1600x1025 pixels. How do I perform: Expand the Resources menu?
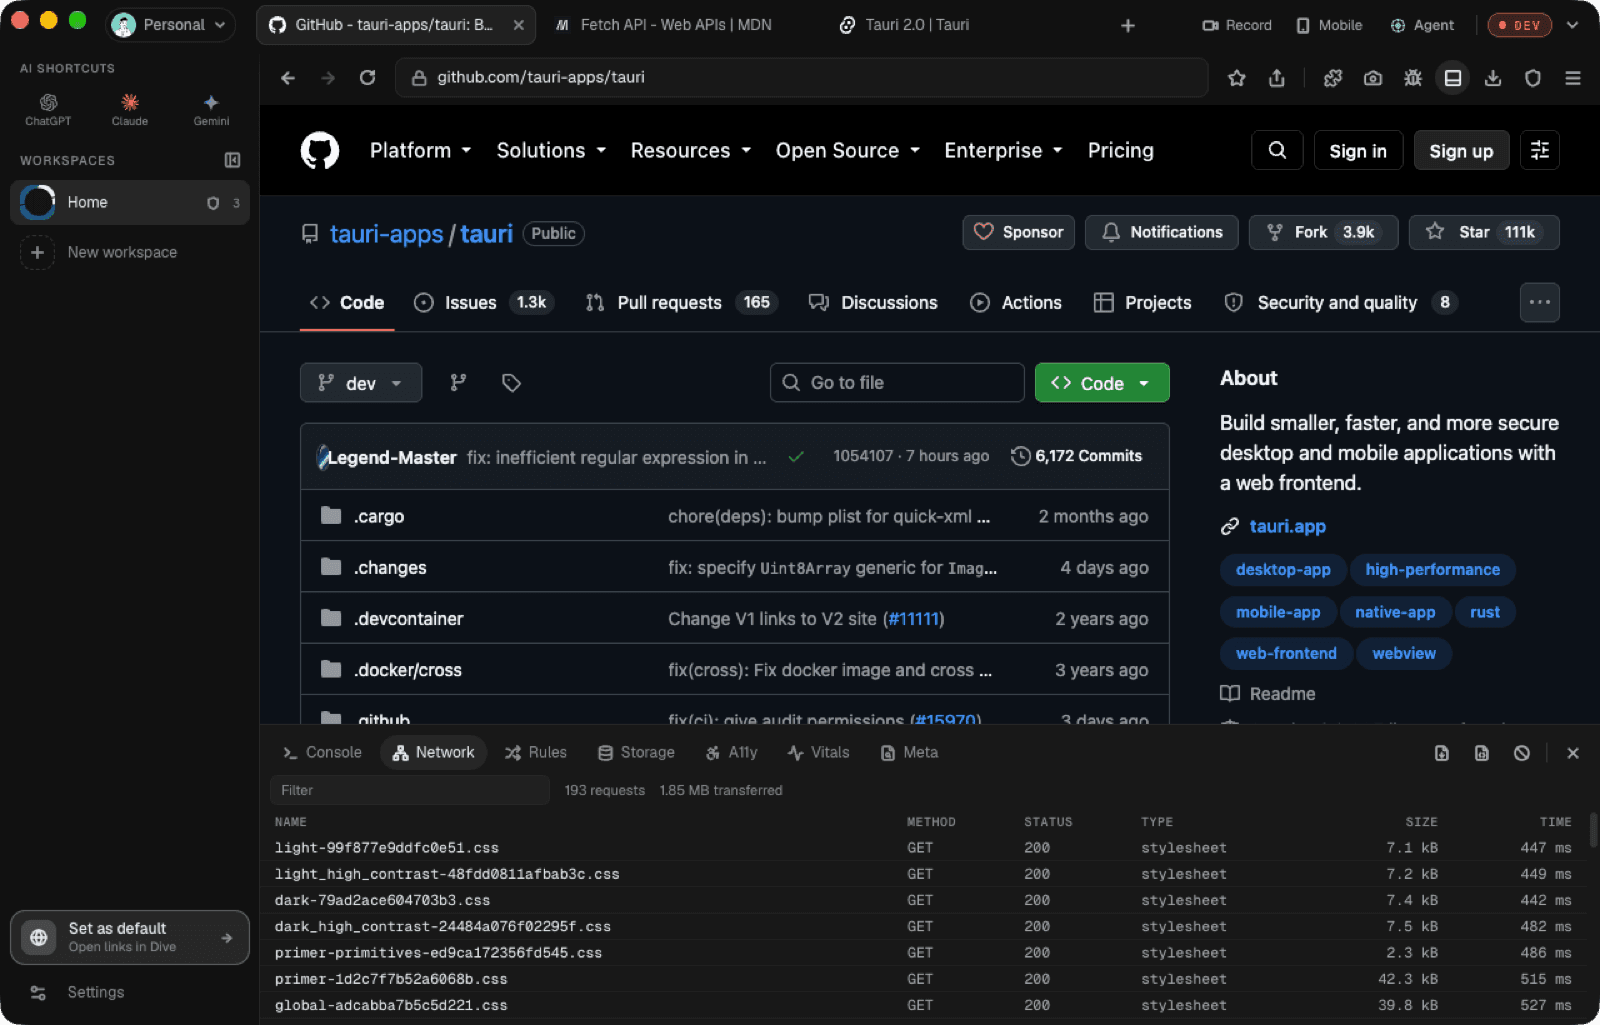coord(690,150)
